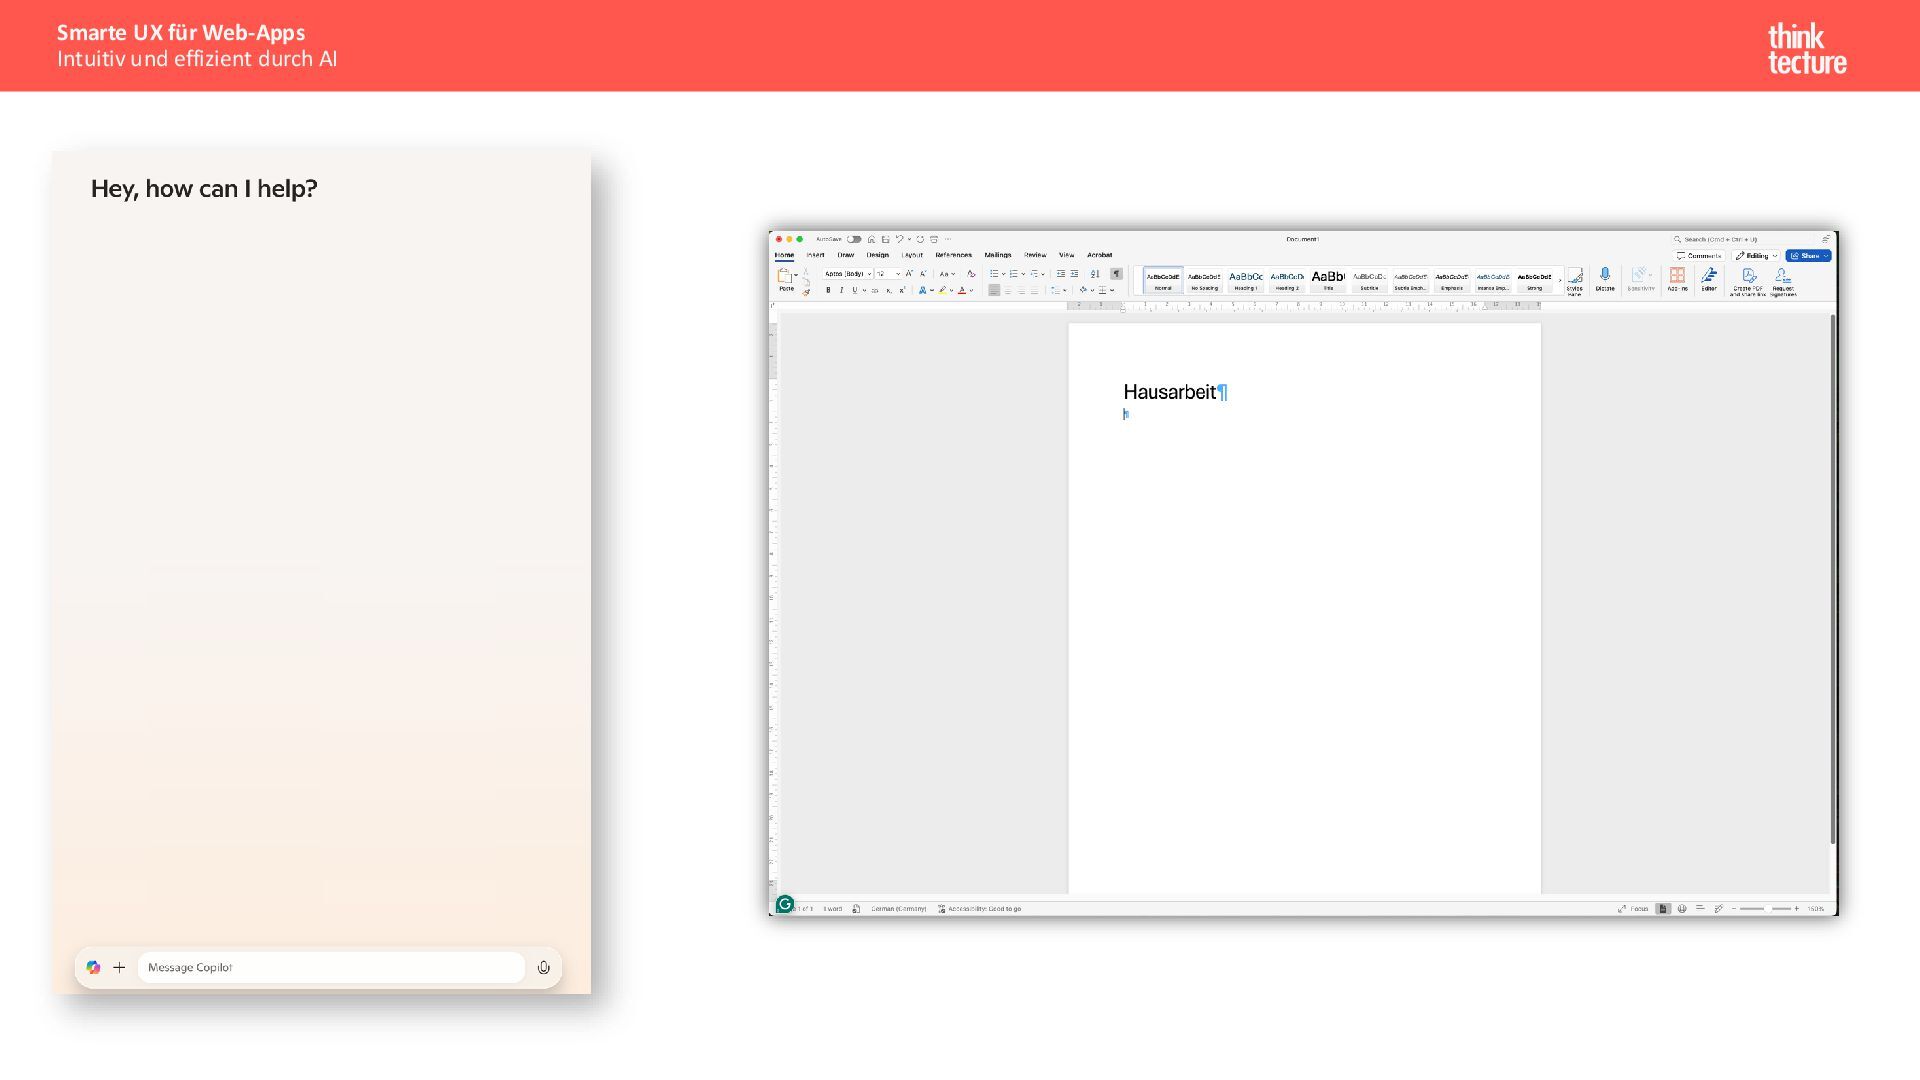Toggle Bold formatting

827,290
